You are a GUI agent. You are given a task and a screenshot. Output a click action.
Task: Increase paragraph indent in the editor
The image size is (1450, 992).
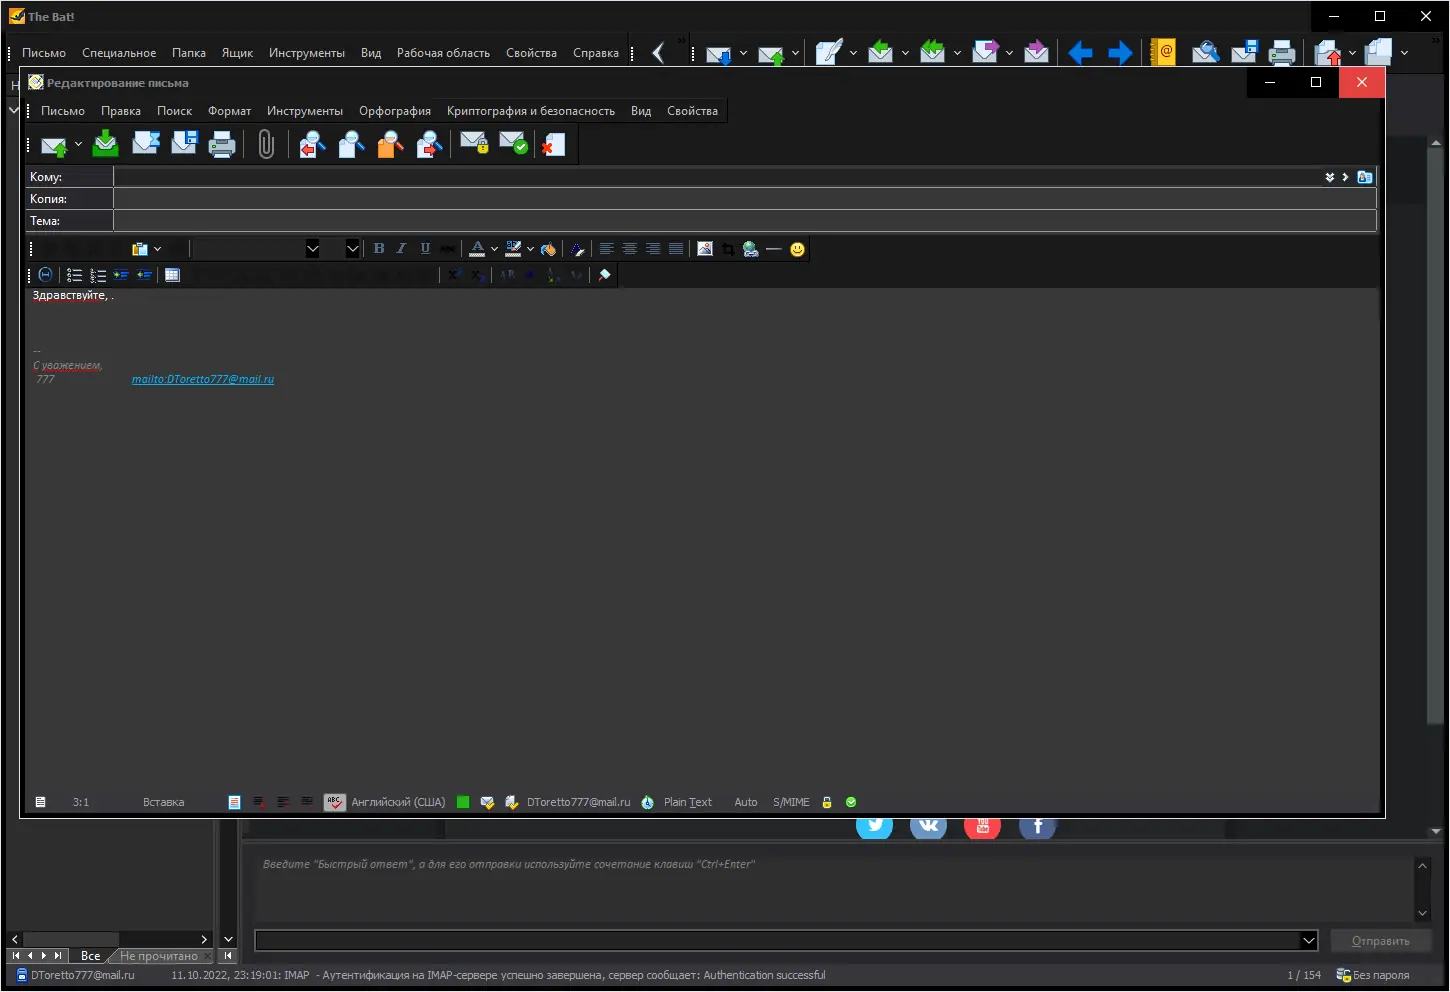[121, 275]
